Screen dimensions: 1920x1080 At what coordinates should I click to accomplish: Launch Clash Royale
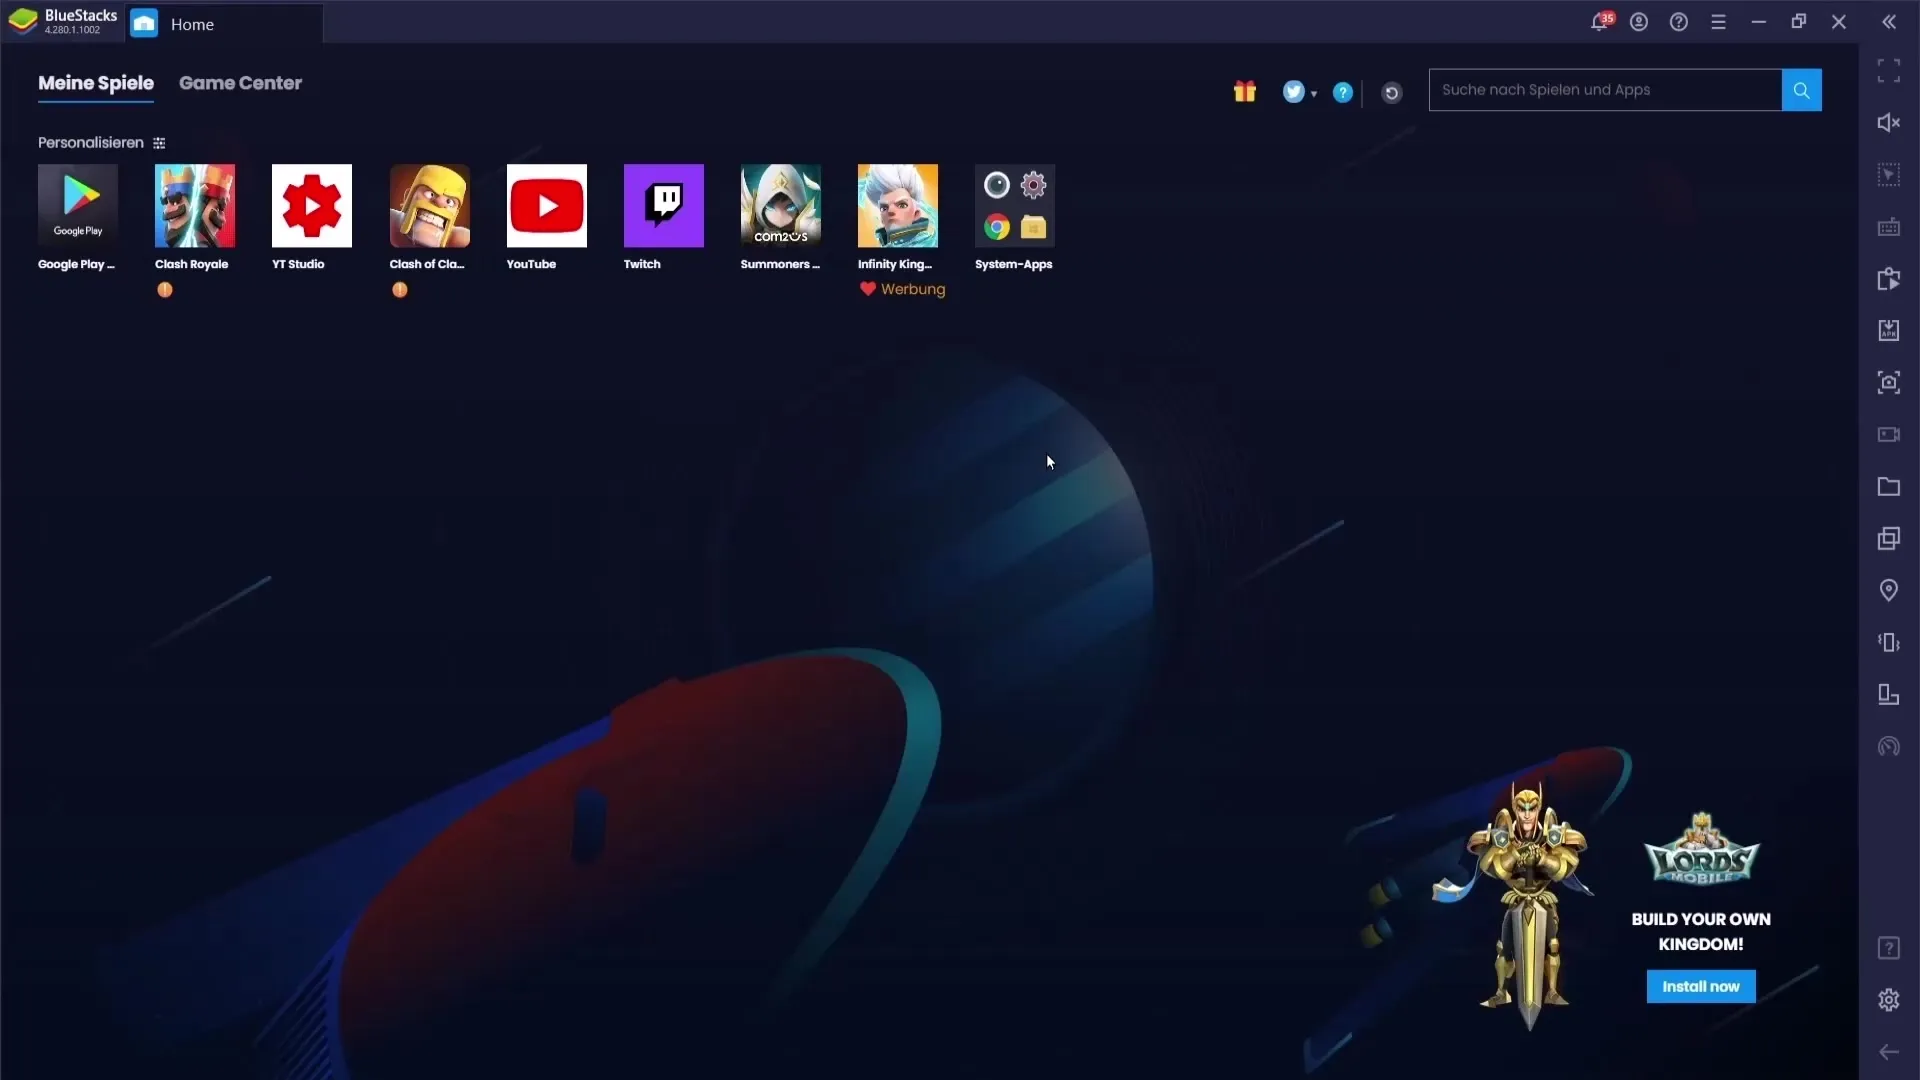(x=195, y=206)
